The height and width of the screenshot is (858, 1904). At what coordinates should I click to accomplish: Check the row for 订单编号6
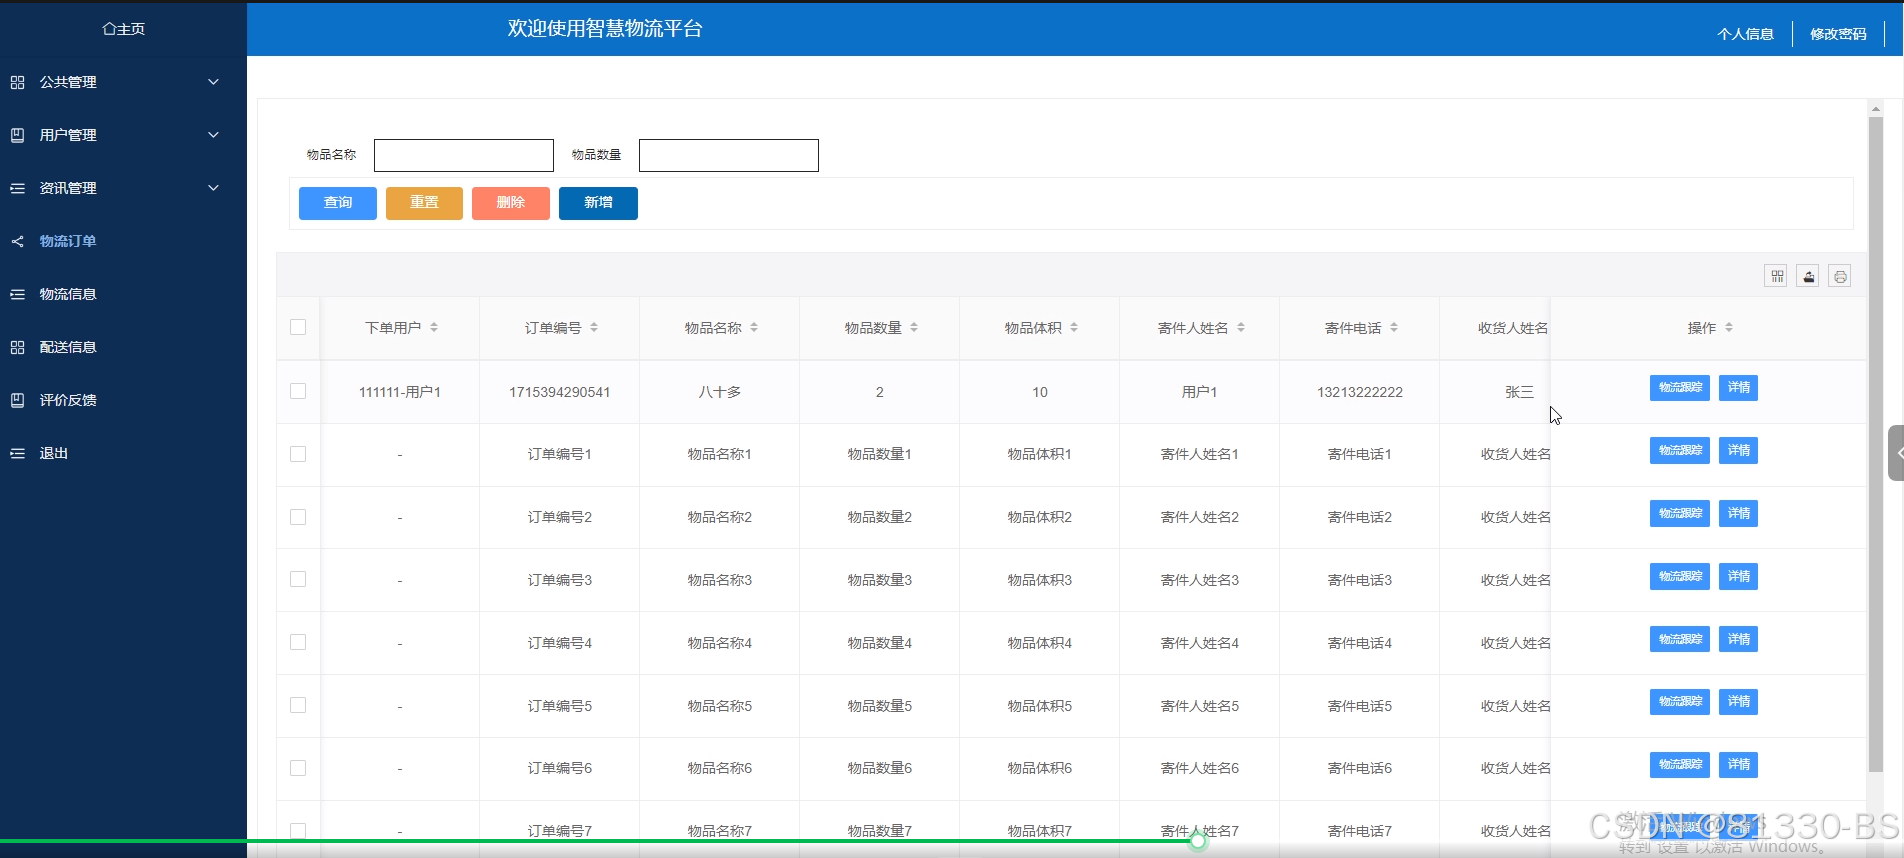click(298, 768)
